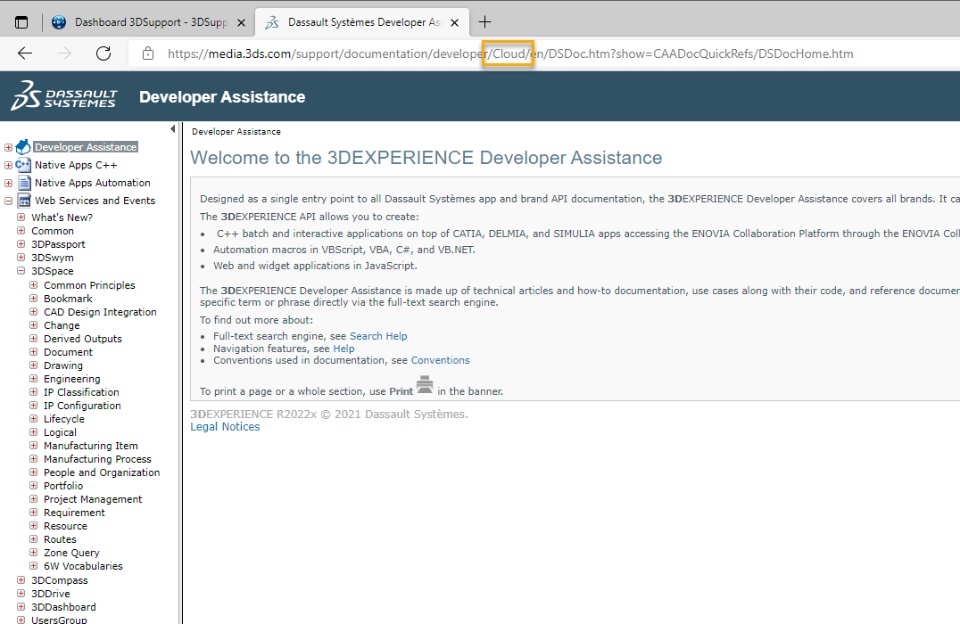Click the Native Apps Automation document icon
The width and height of the screenshot is (960, 624).
click(x=24, y=182)
